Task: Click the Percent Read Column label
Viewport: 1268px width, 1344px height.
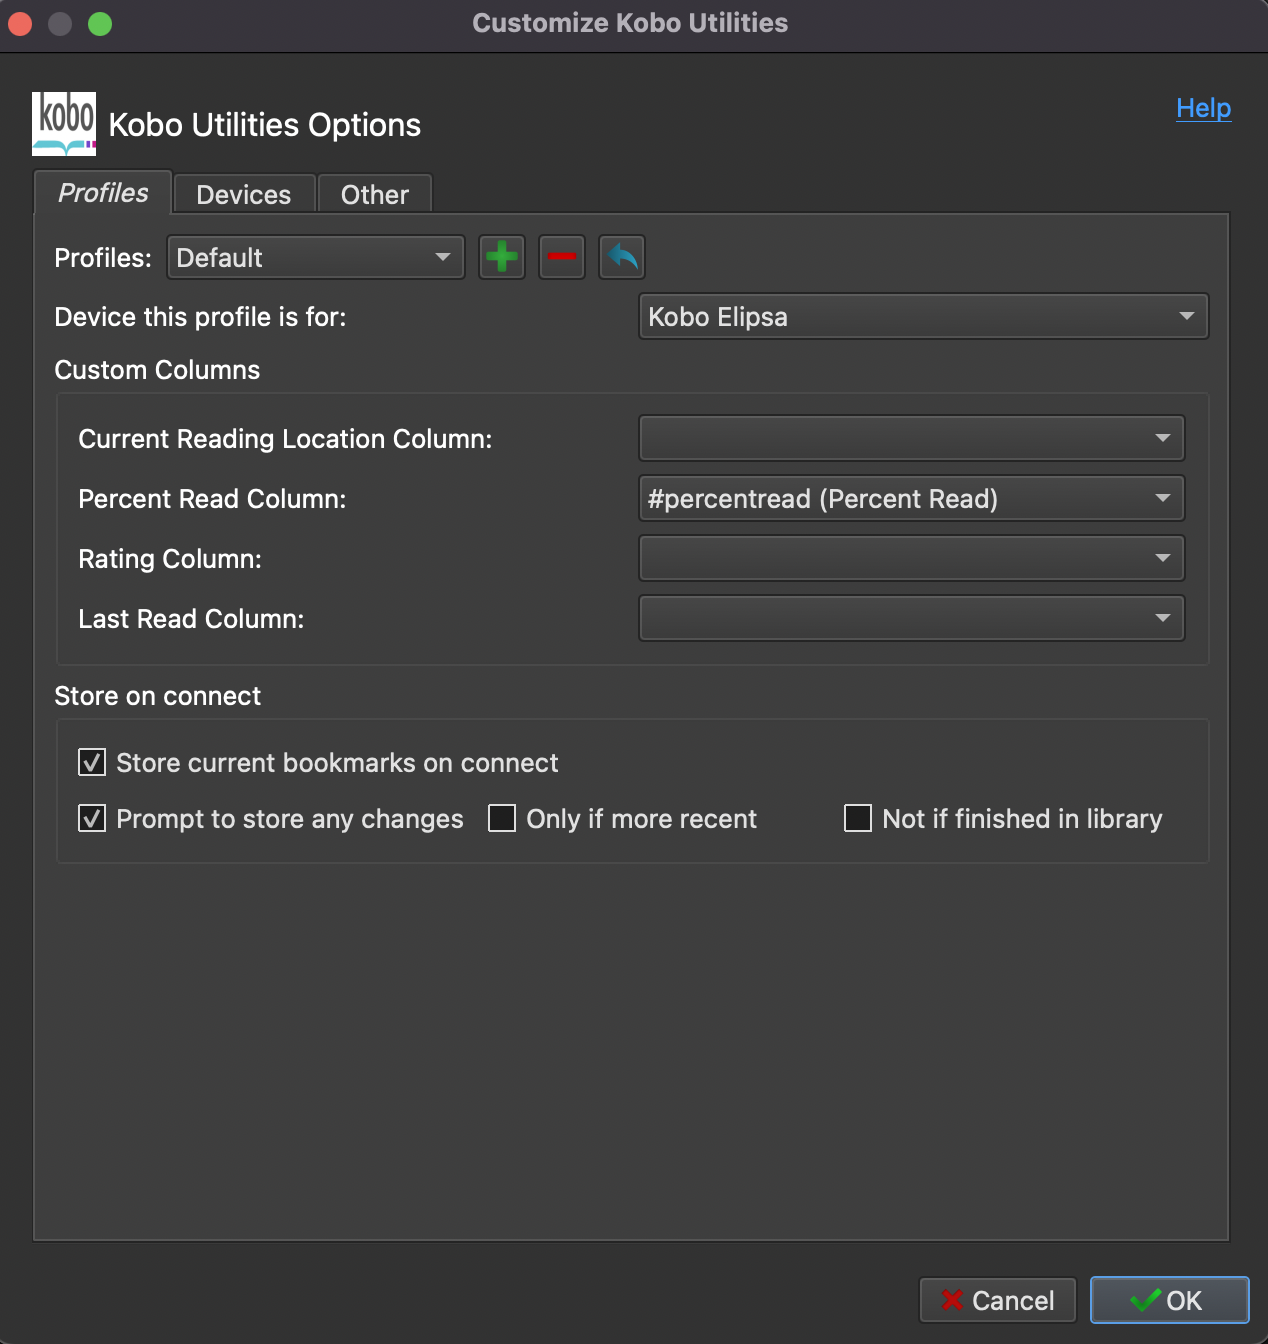Action: 213,499
